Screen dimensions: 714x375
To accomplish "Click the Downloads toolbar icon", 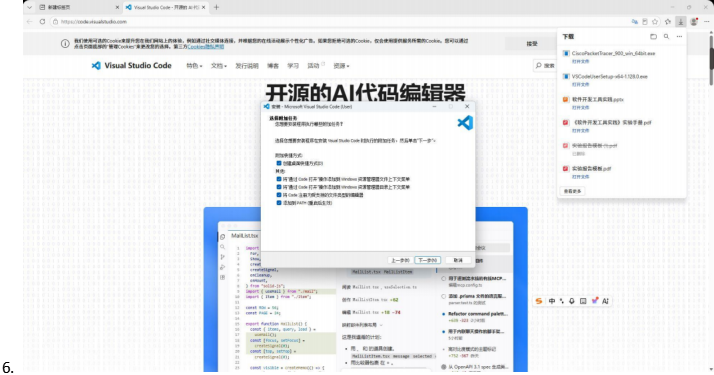I will point(680,21).
